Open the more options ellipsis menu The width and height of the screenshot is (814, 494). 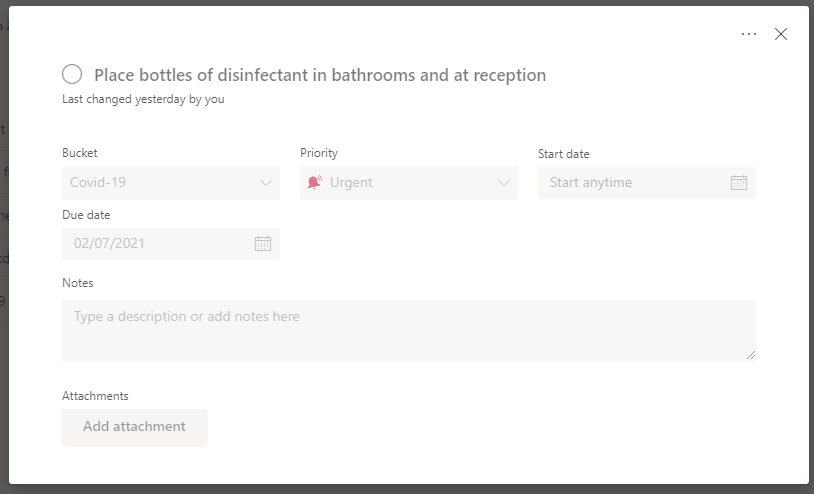tap(749, 34)
